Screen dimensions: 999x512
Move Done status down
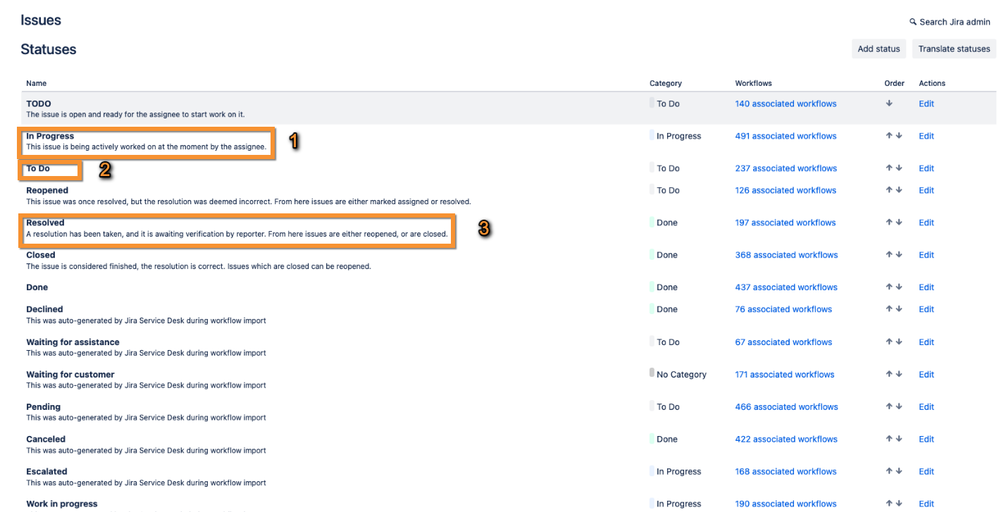click(x=899, y=287)
